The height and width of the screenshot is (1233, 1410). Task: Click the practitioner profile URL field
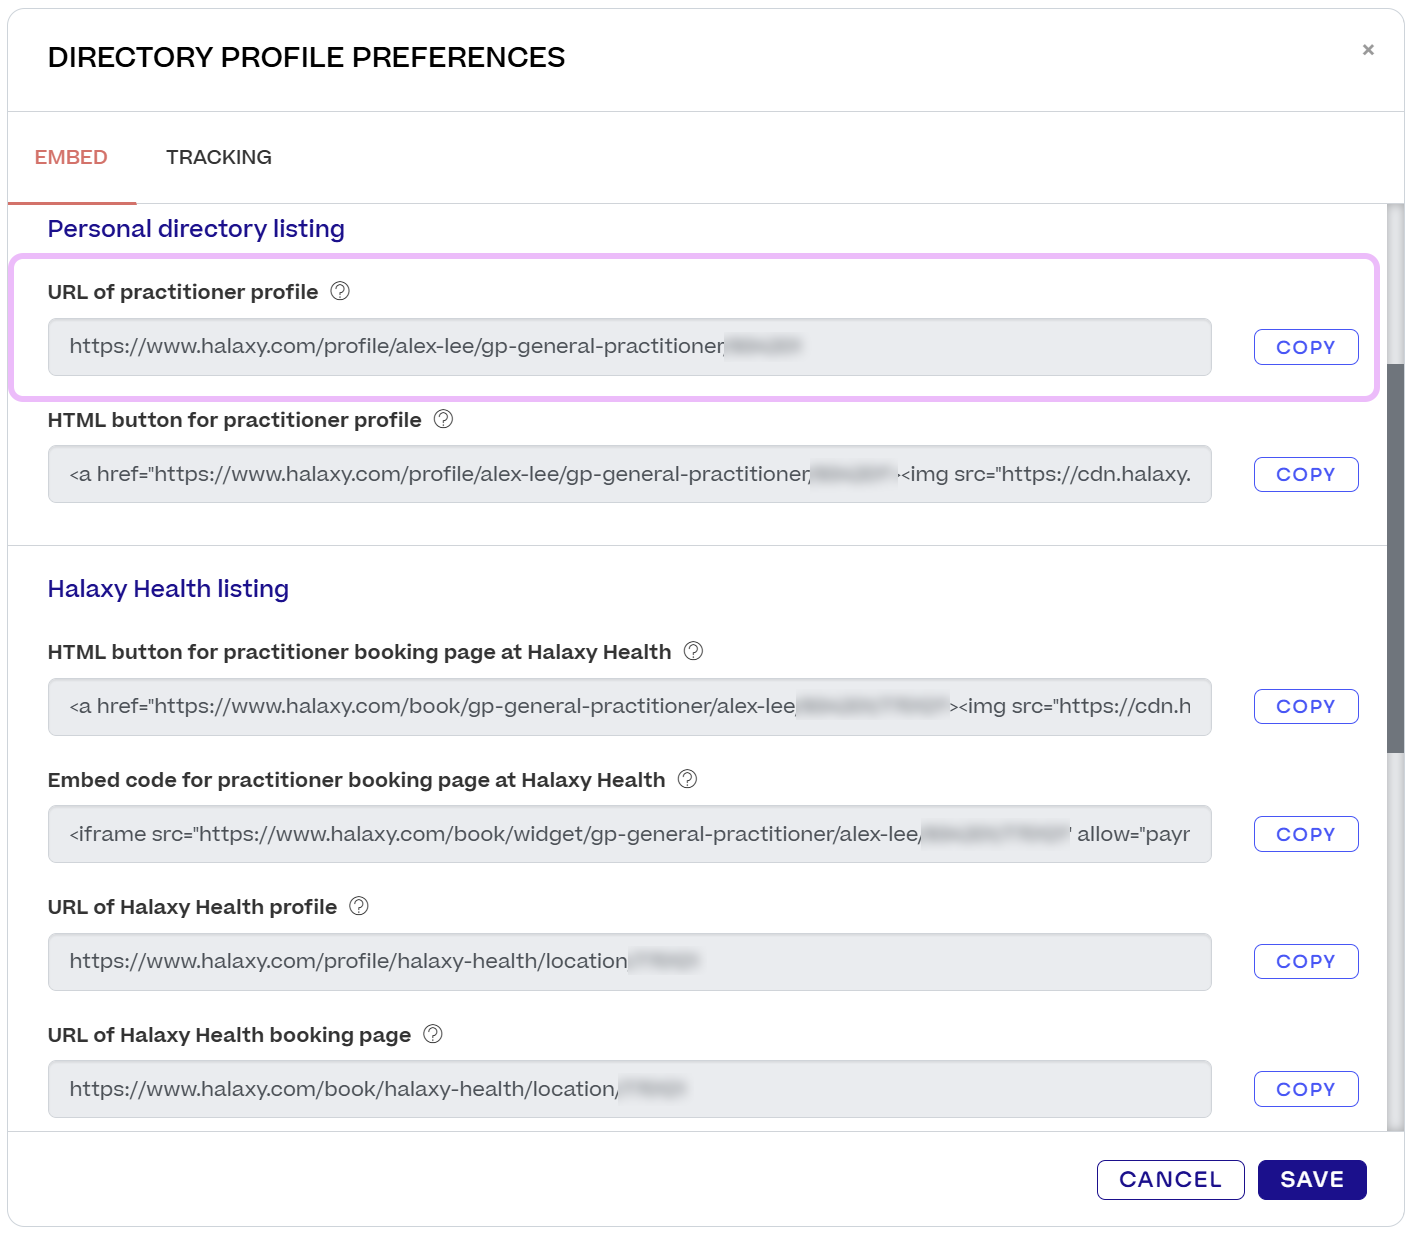click(x=629, y=347)
